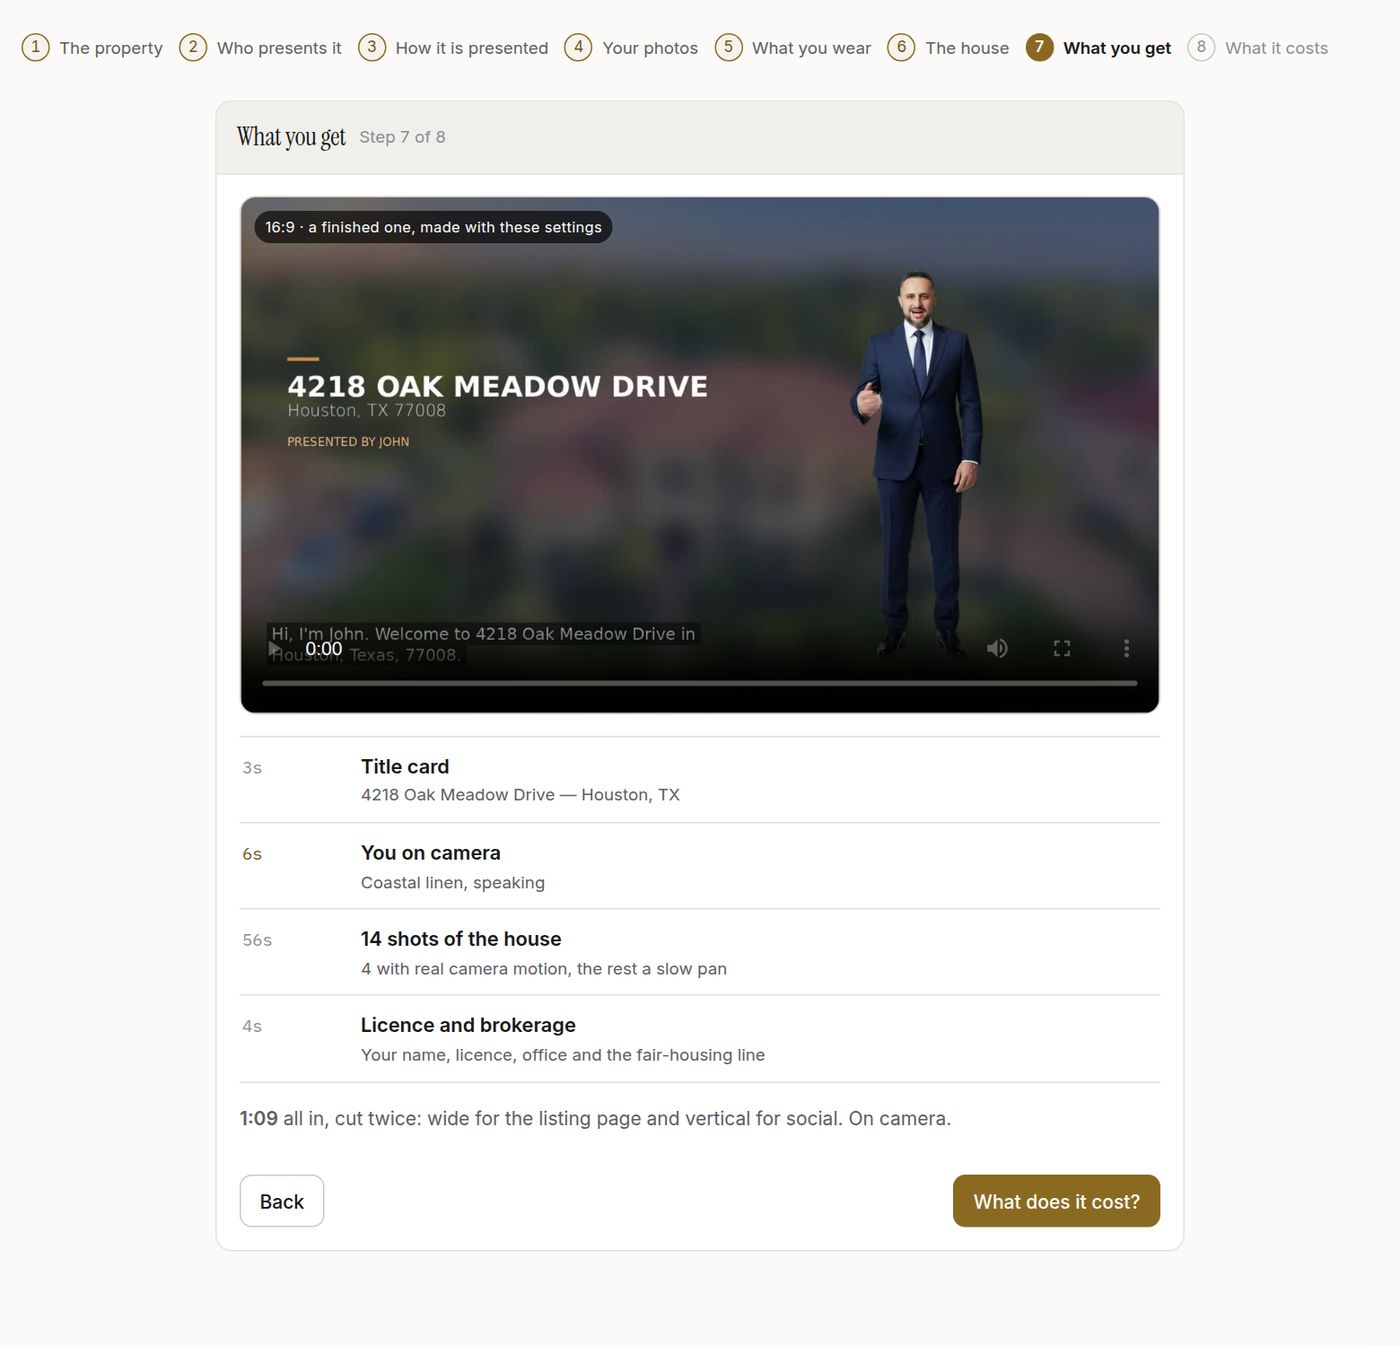The width and height of the screenshot is (1400, 1346).
Task: Click the 4s duration label
Action: click(252, 1026)
